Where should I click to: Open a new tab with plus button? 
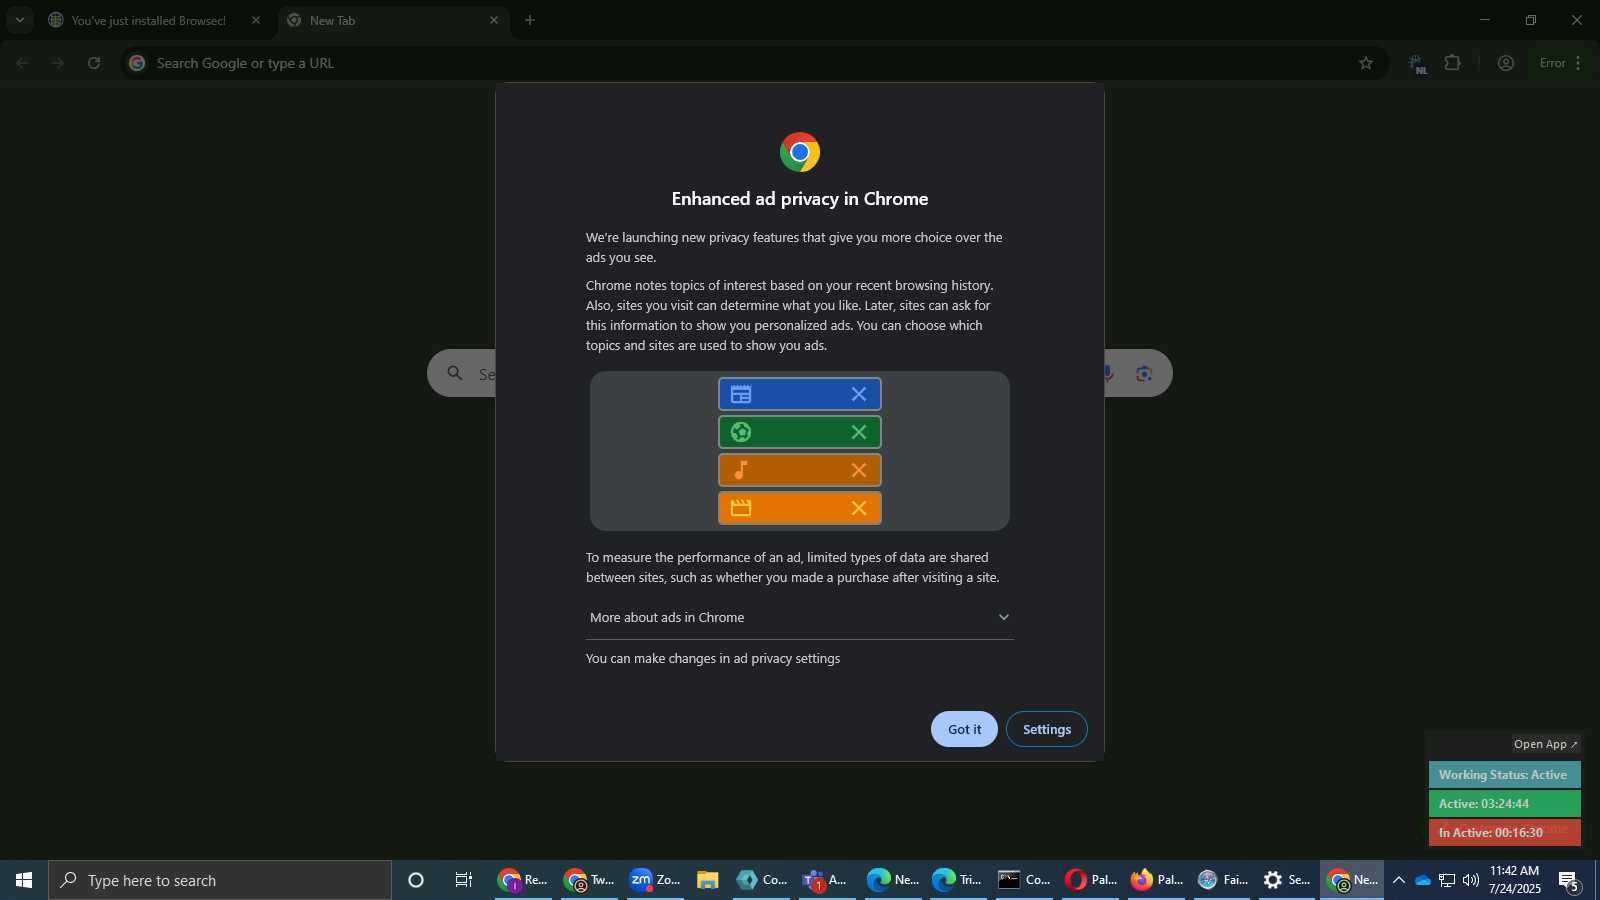[530, 20]
